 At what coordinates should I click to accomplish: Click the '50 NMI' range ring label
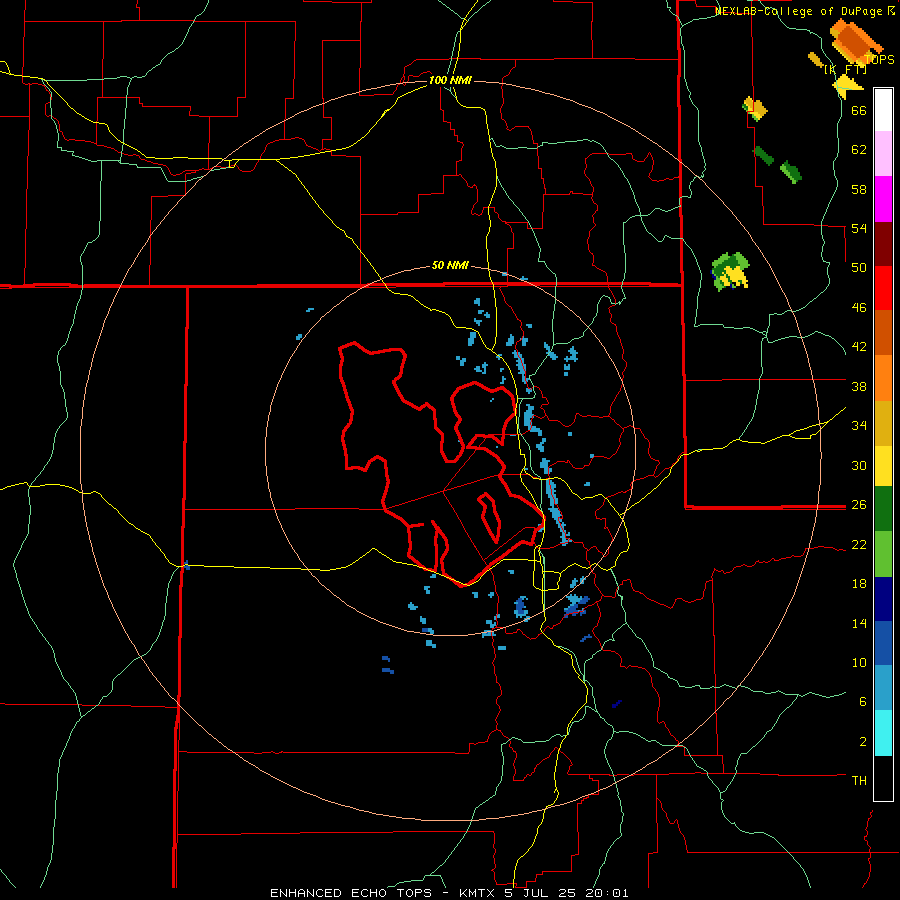(450, 265)
